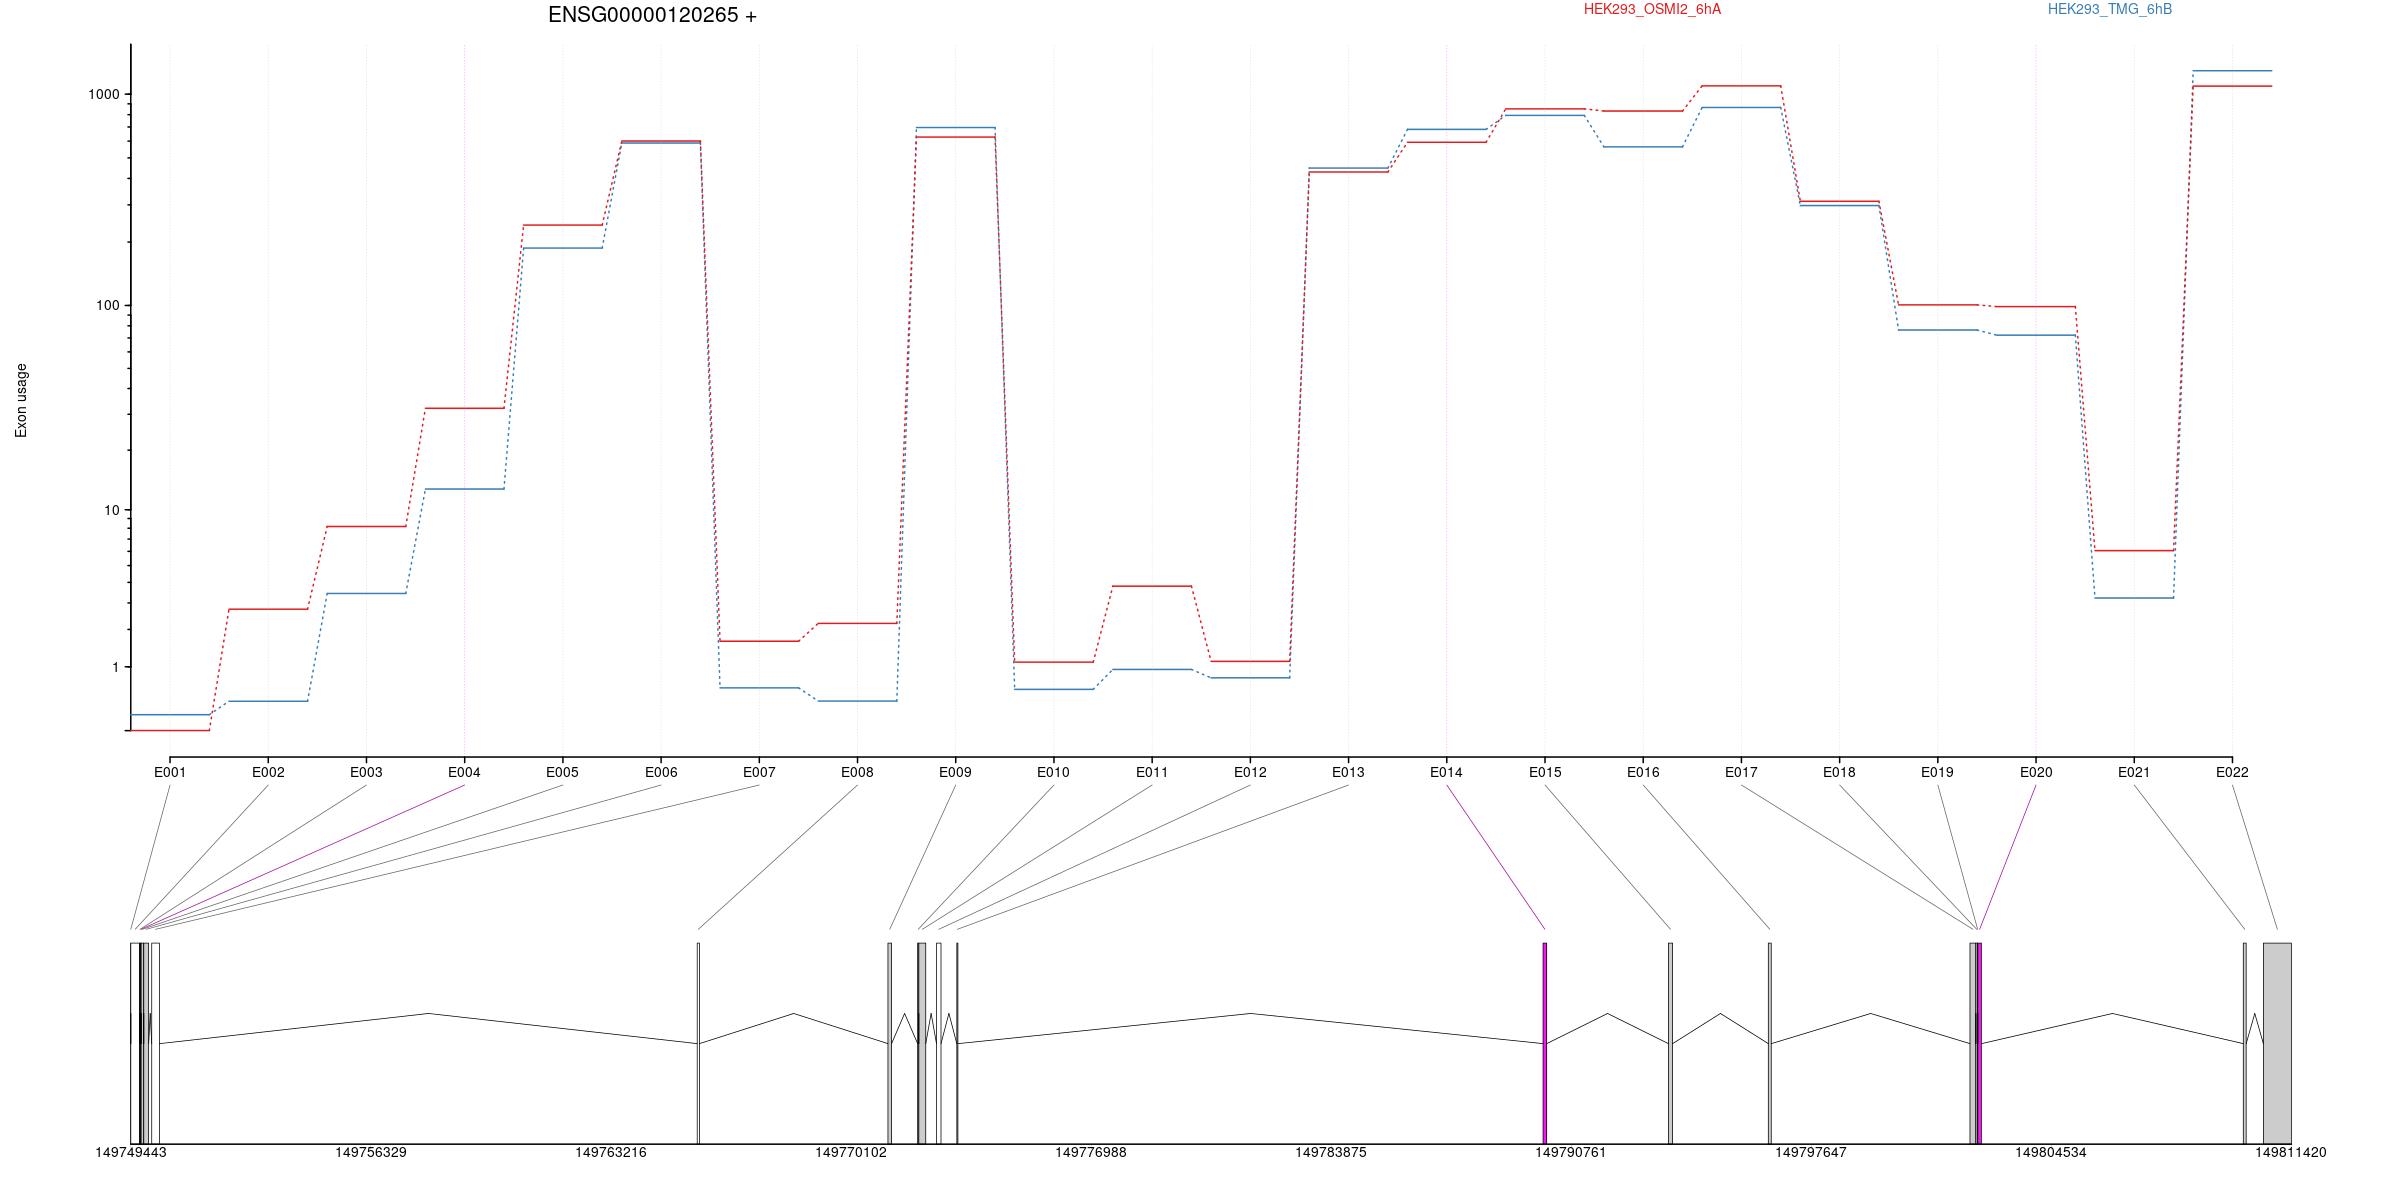Click y-axis tick value 1
The height and width of the screenshot is (1200, 2400).
coord(115,667)
